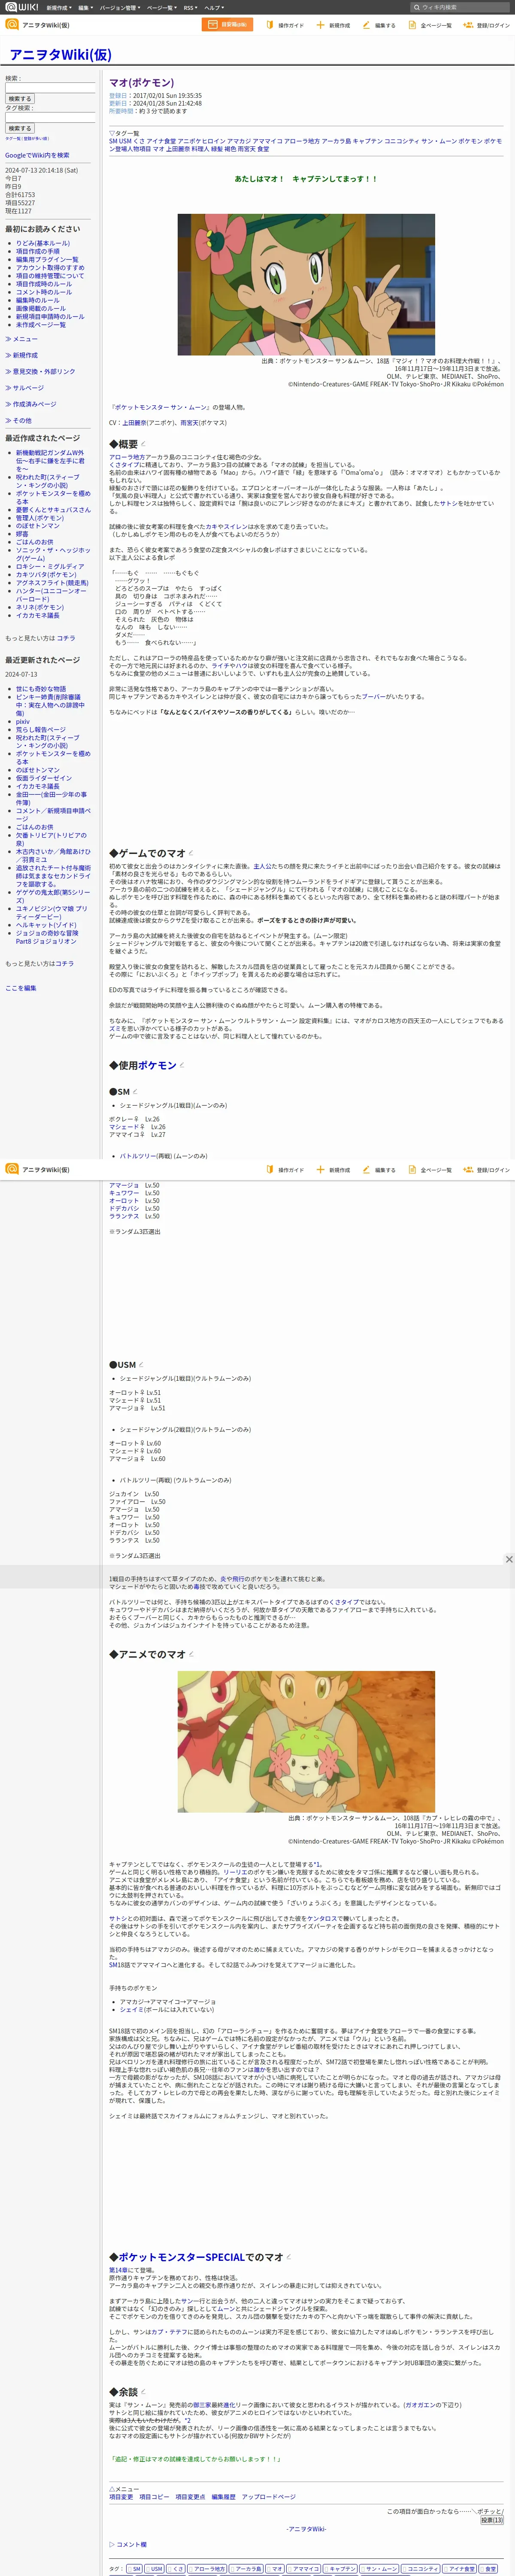Click the アニヲタWiki(仮) site title

coord(60,54)
